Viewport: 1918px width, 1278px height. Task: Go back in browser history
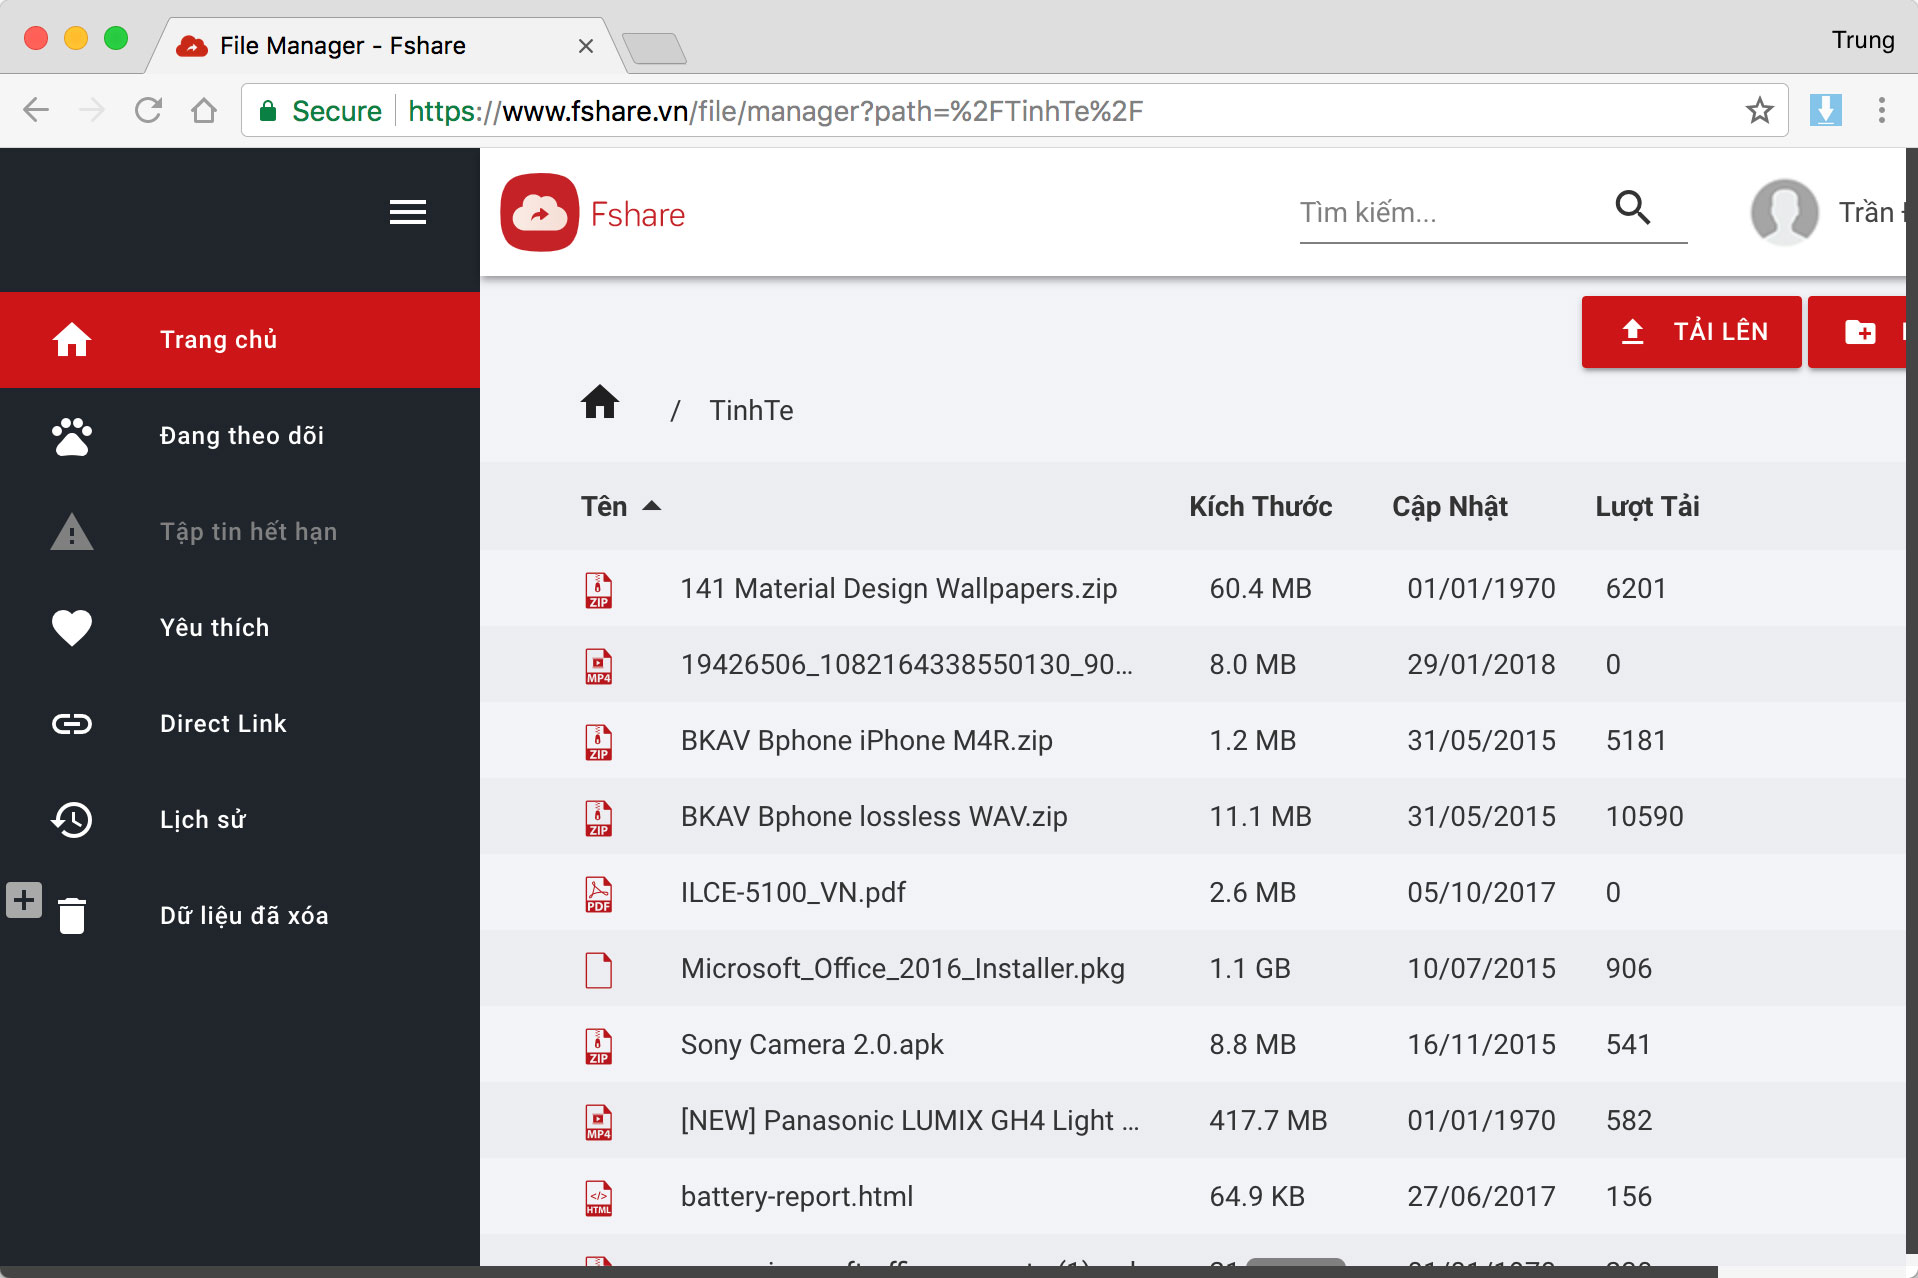pyautogui.click(x=36, y=110)
